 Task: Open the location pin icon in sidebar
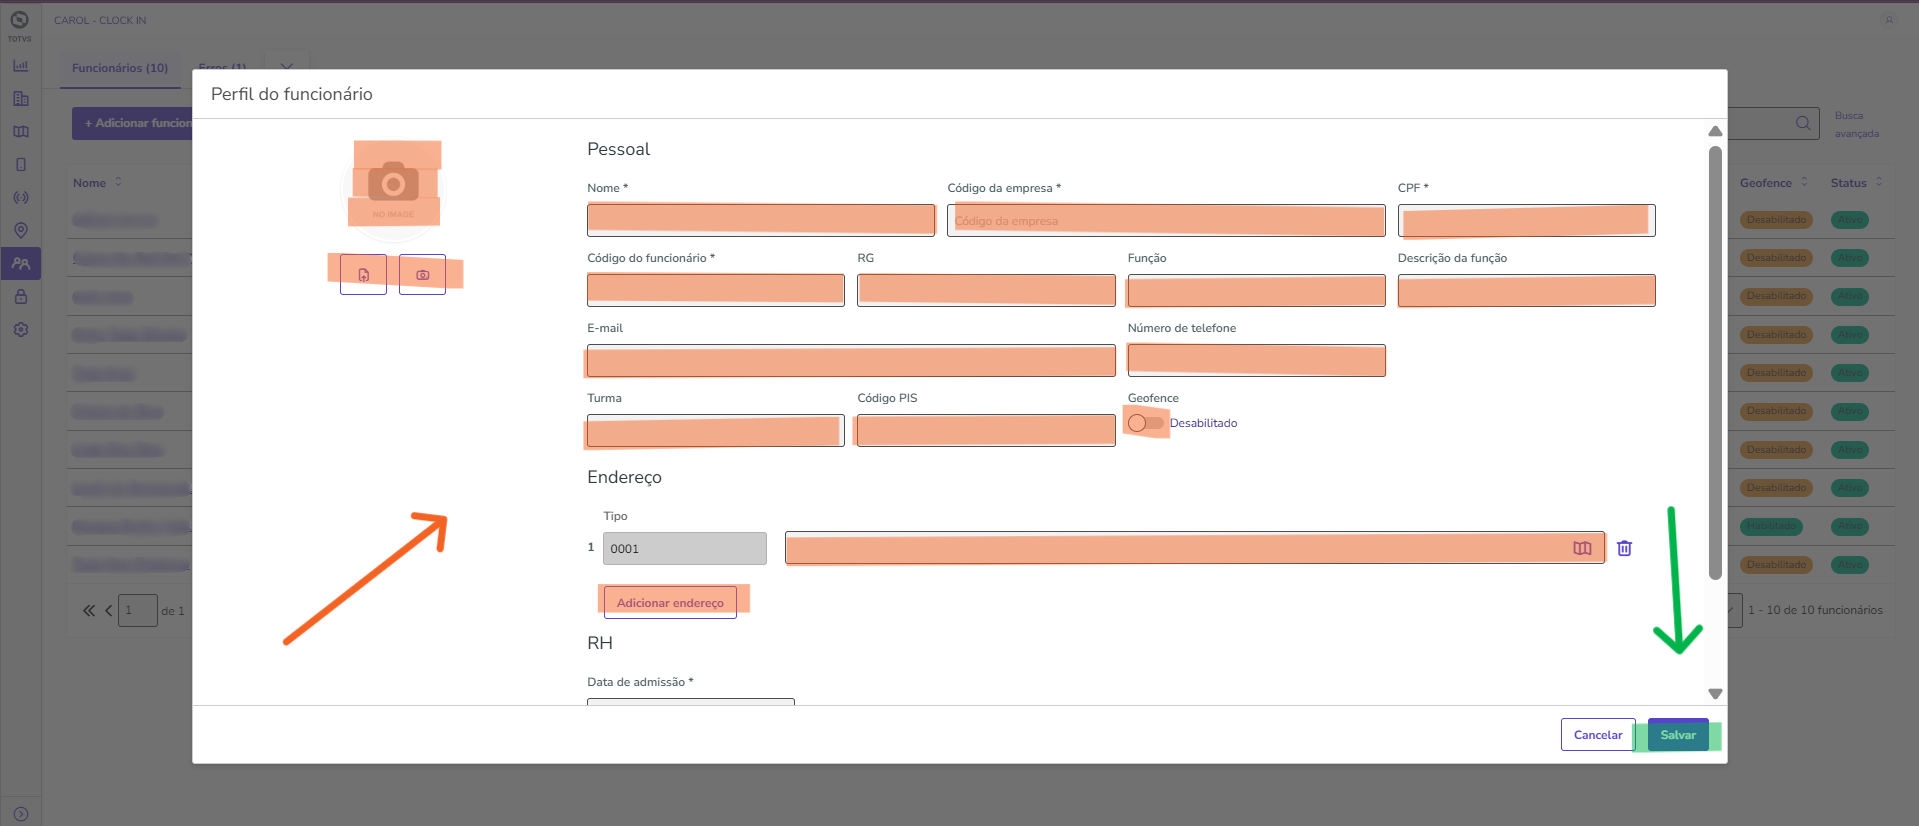[21, 230]
